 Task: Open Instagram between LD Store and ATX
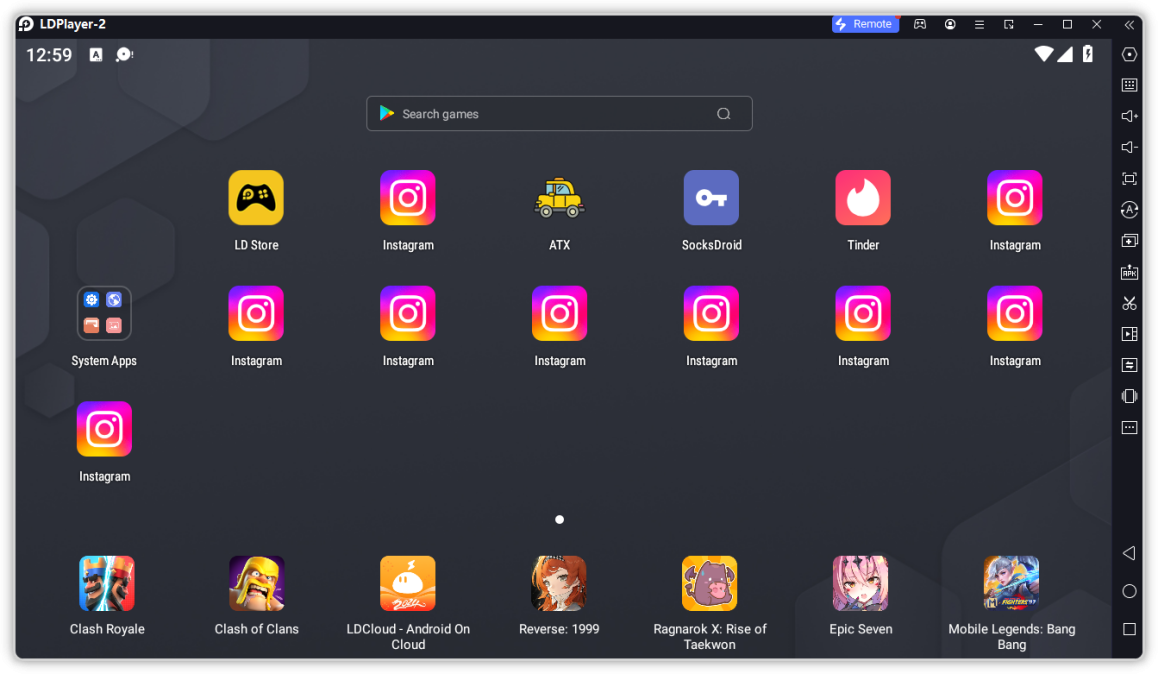[408, 198]
